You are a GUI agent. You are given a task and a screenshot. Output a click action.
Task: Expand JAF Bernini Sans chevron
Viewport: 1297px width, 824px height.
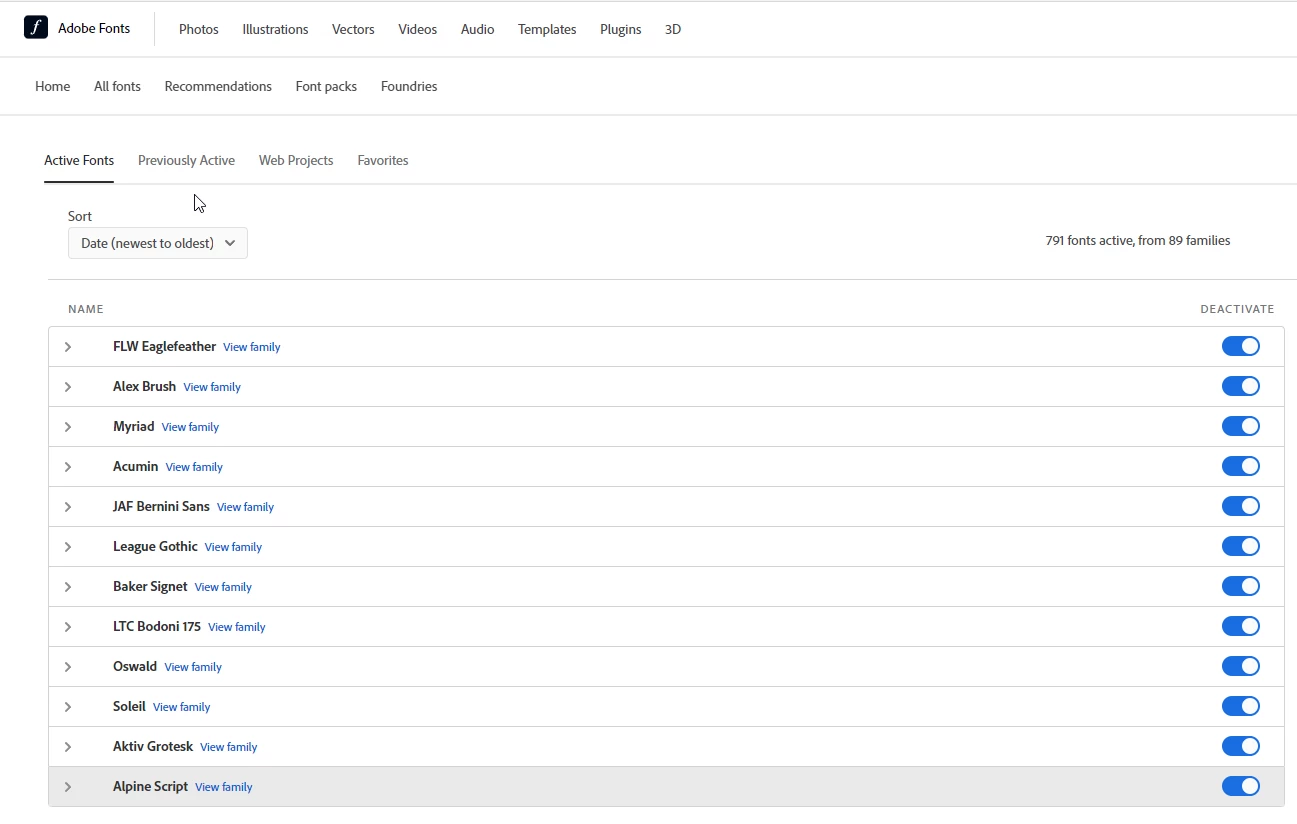(x=68, y=507)
